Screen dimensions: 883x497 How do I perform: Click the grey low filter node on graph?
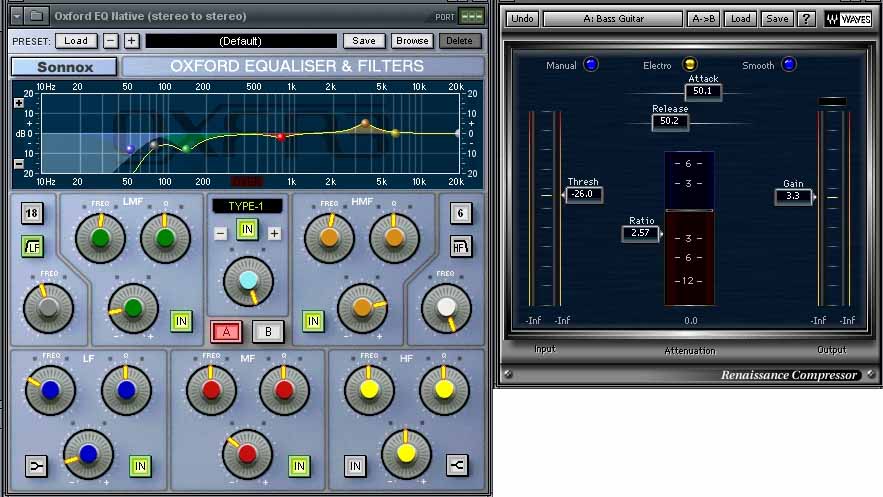[x=154, y=145]
